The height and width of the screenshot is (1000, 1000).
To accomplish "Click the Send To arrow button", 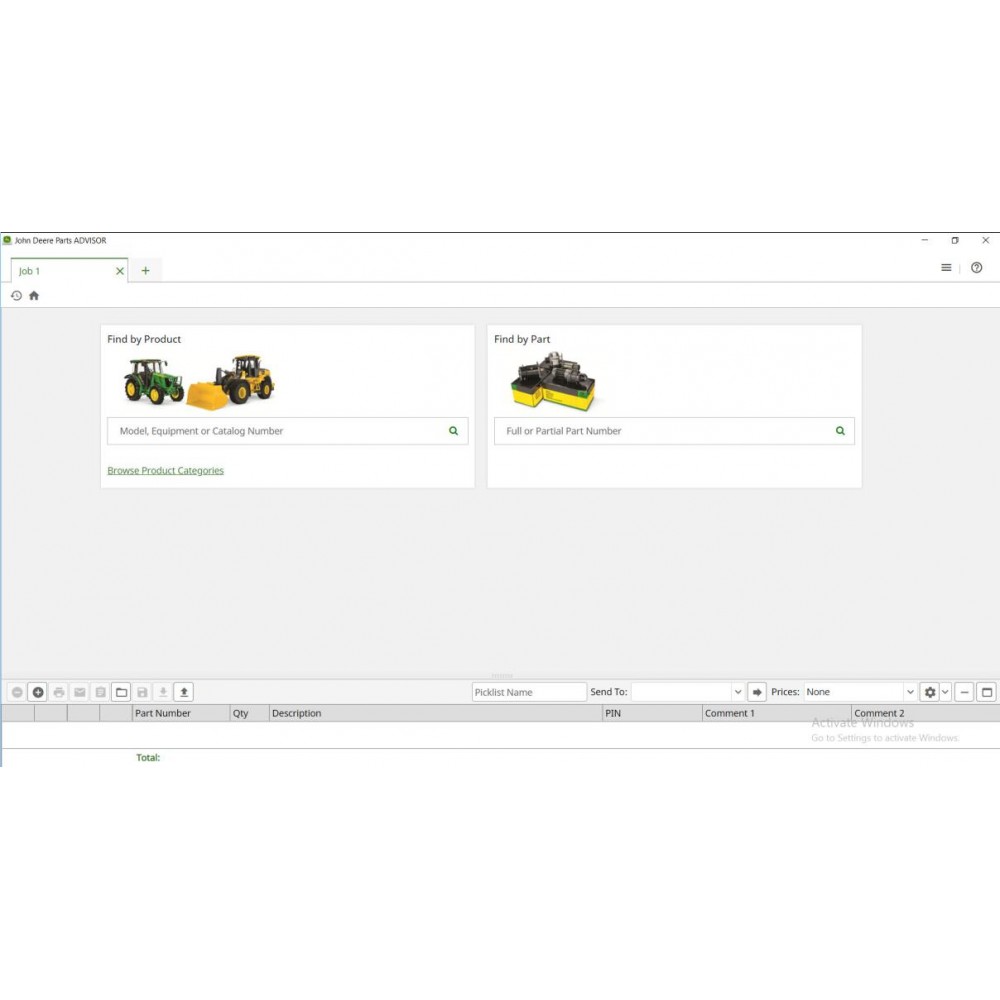I will coord(756,692).
